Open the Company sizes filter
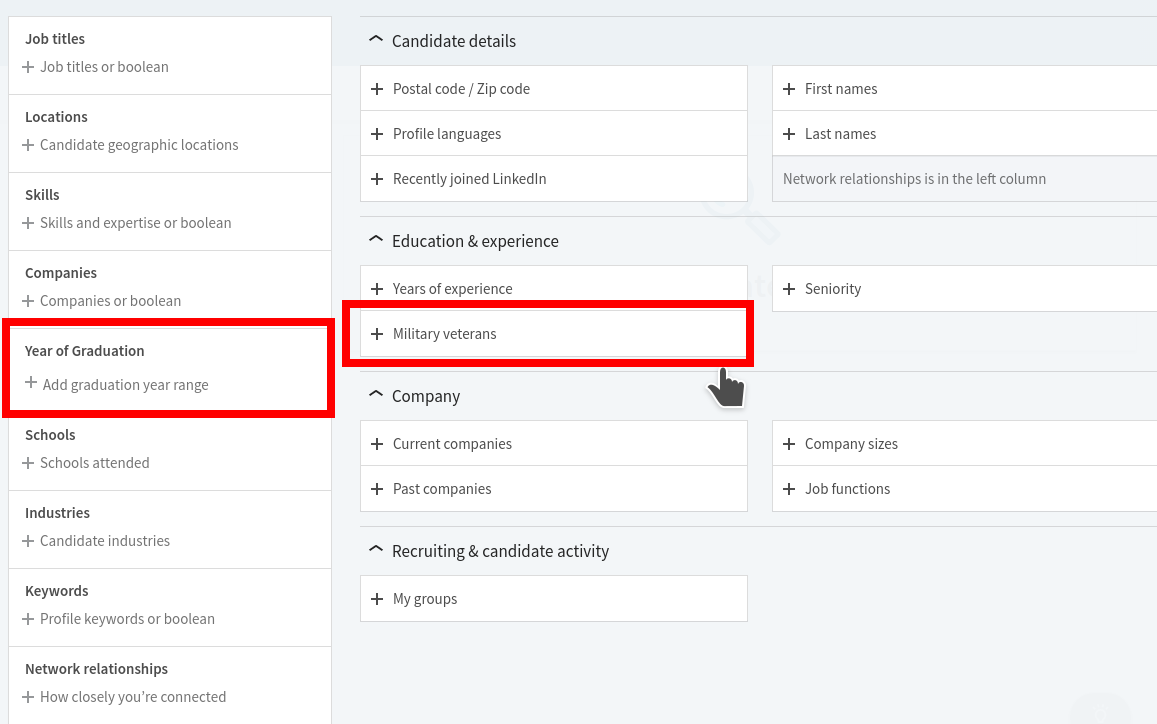 (x=851, y=444)
